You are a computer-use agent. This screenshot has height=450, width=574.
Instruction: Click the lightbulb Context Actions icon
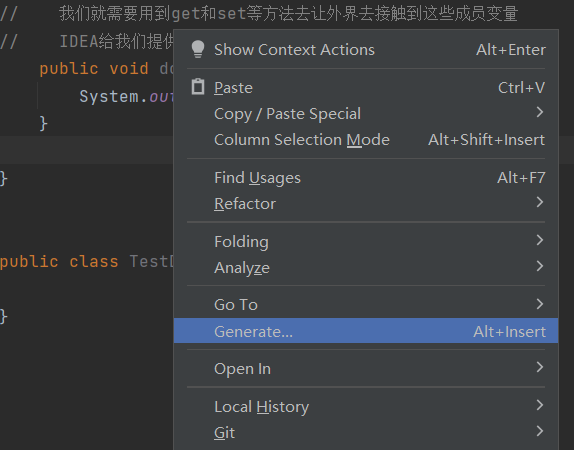198,49
